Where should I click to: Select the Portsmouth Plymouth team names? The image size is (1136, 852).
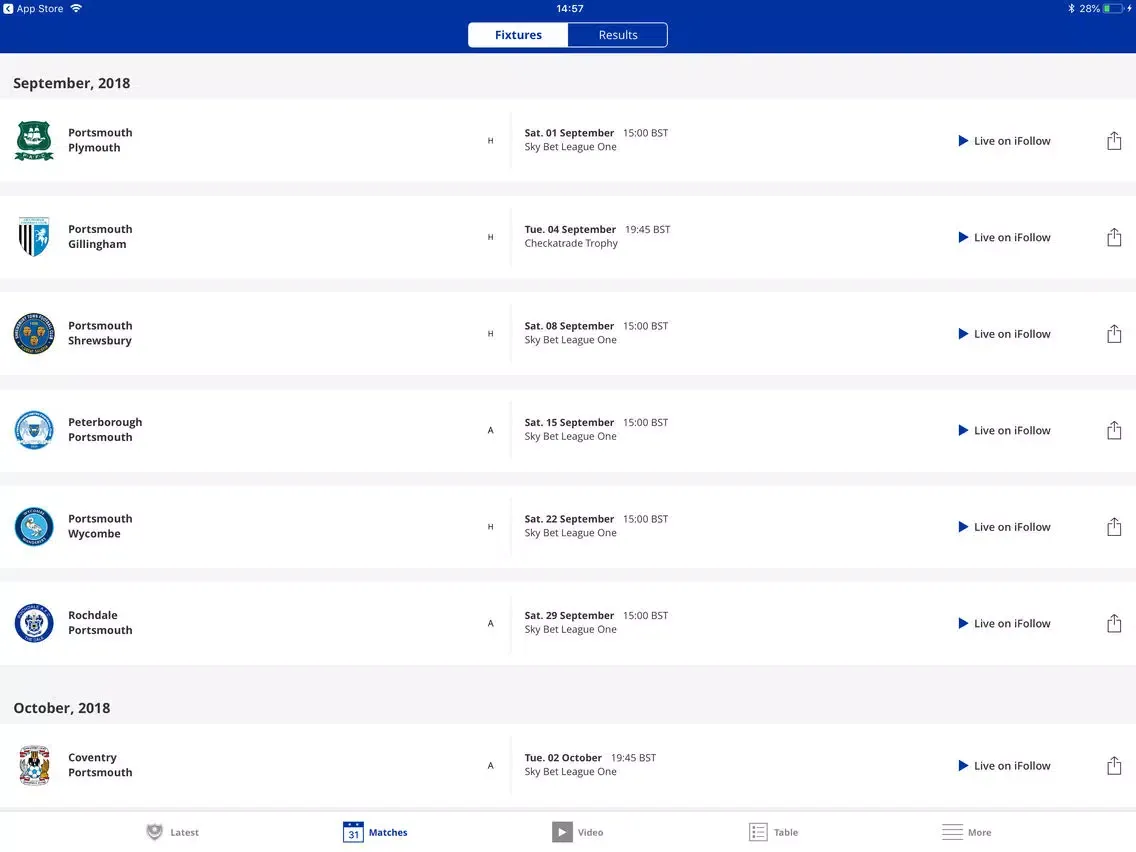pyautogui.click(x=100, y=140)
